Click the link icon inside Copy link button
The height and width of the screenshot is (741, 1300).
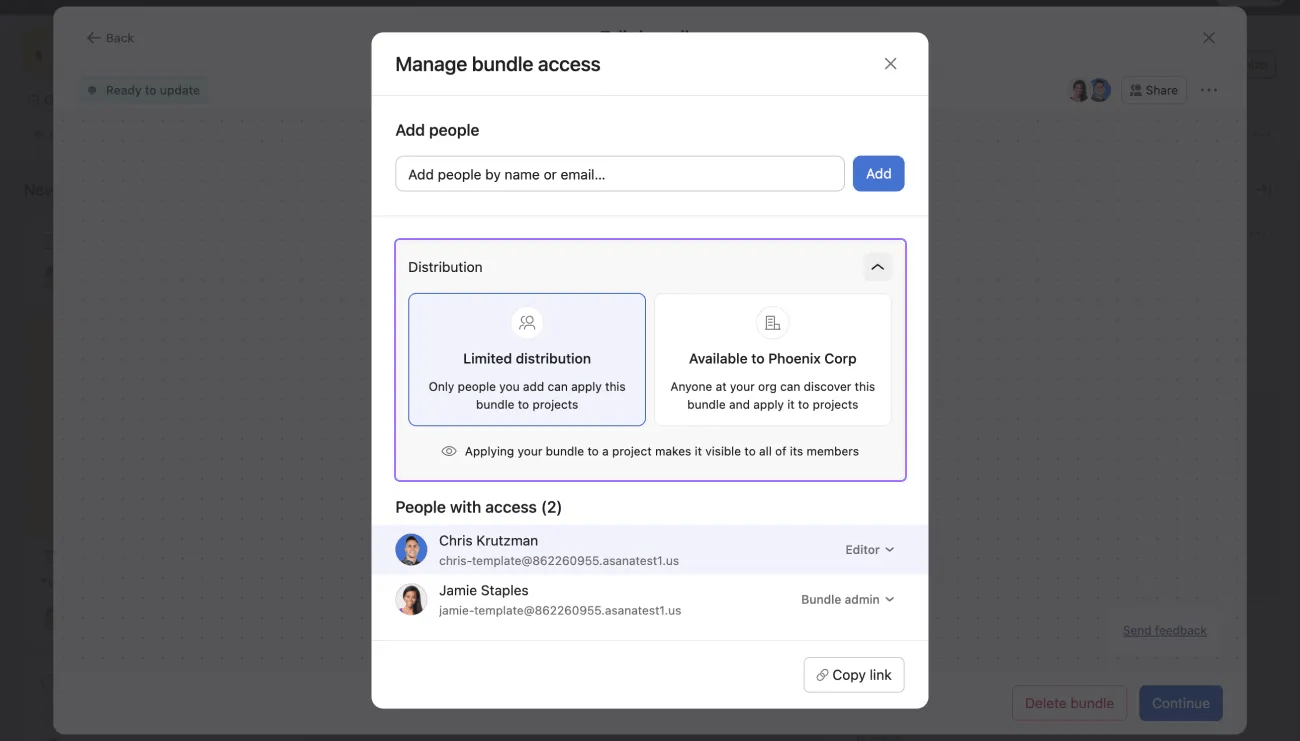click(822, 675)
